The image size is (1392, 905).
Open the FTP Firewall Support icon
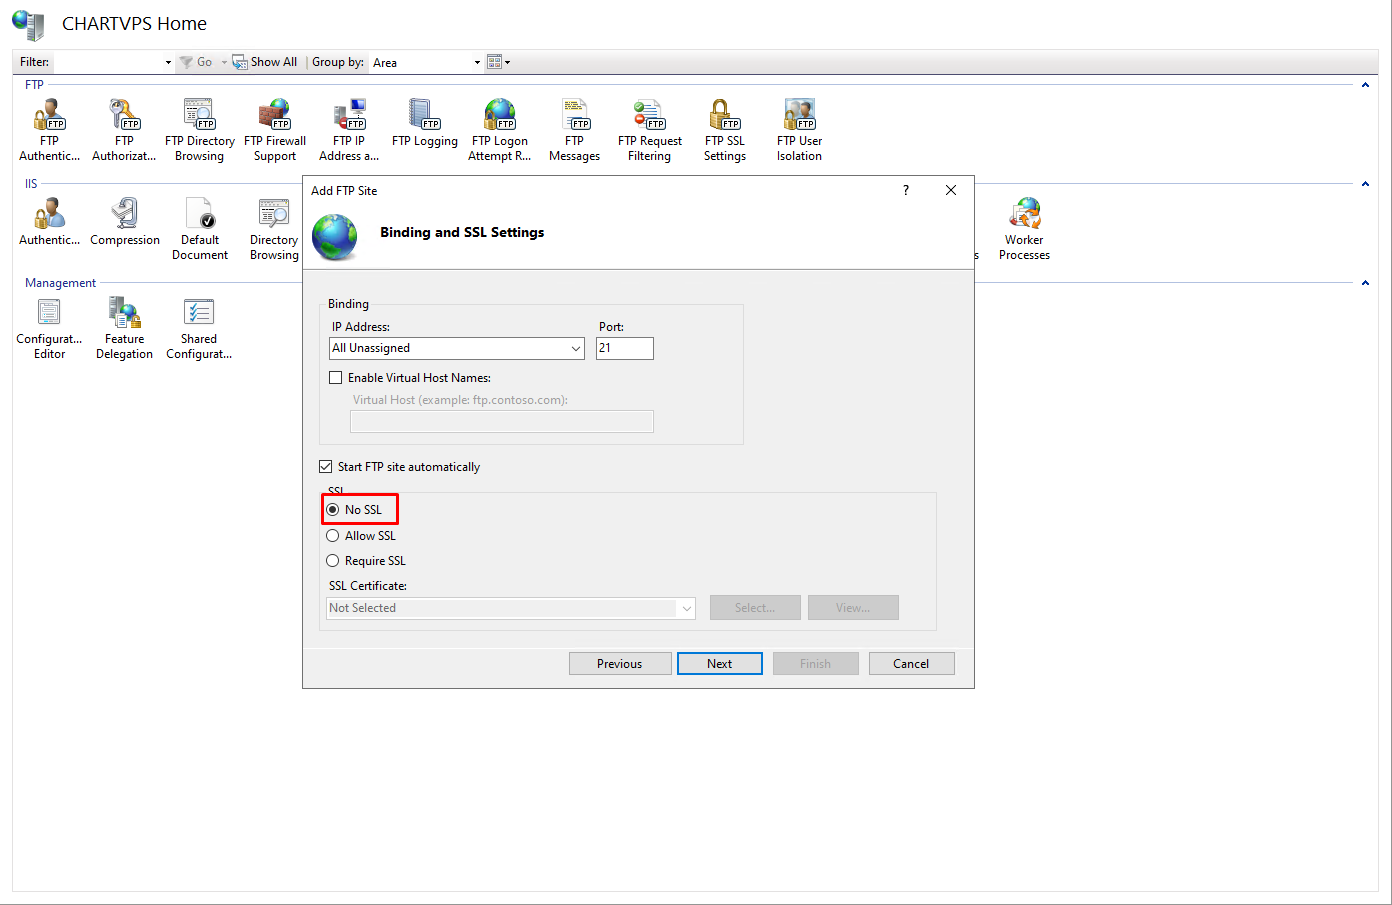click(275, 130)
